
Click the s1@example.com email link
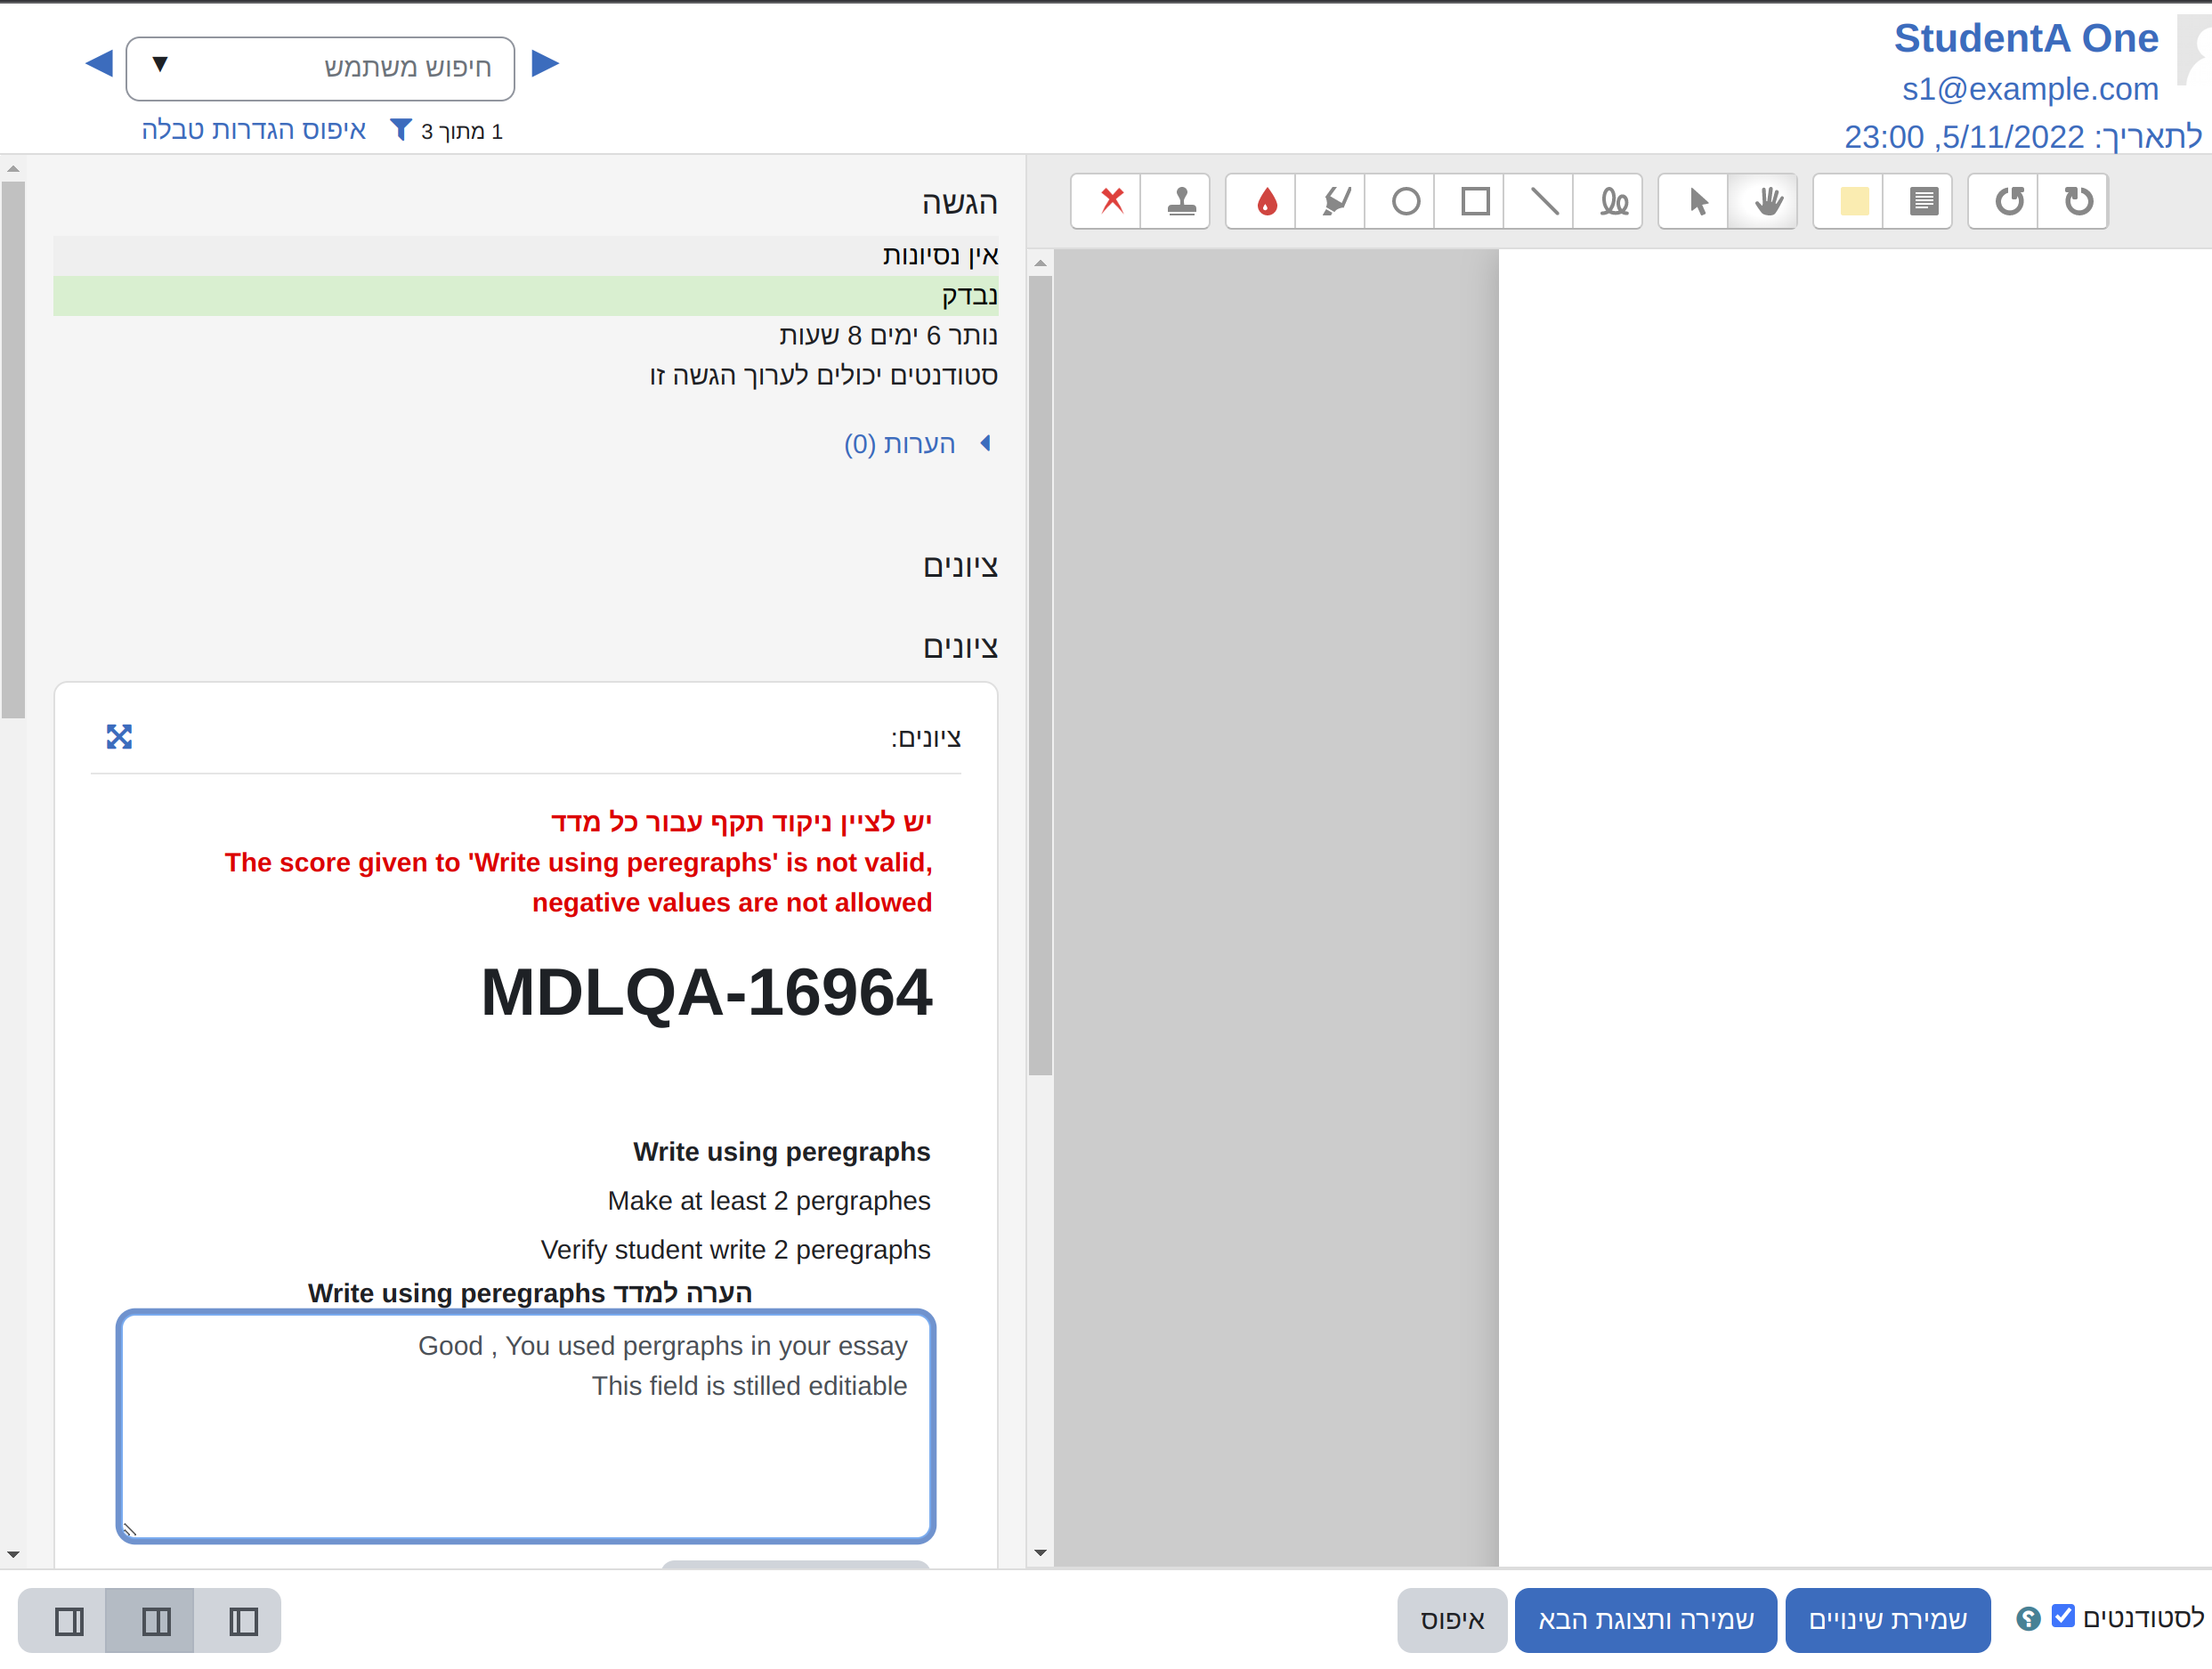coord(2030,89)
